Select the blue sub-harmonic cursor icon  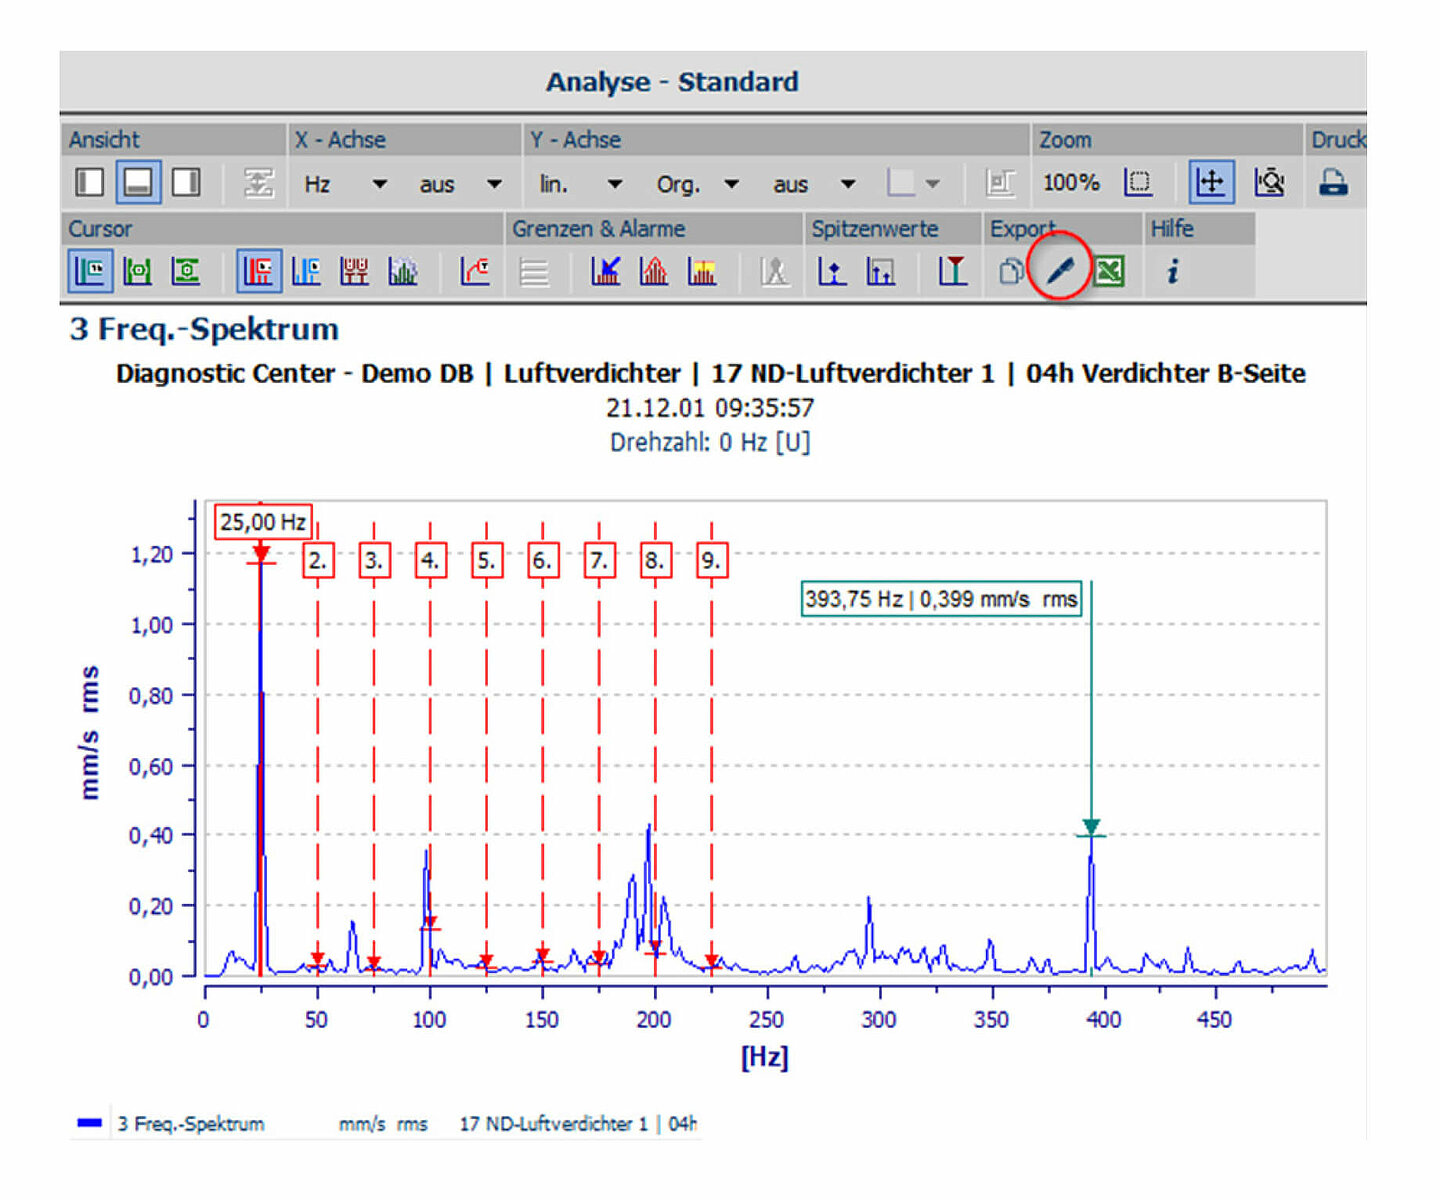306,271
